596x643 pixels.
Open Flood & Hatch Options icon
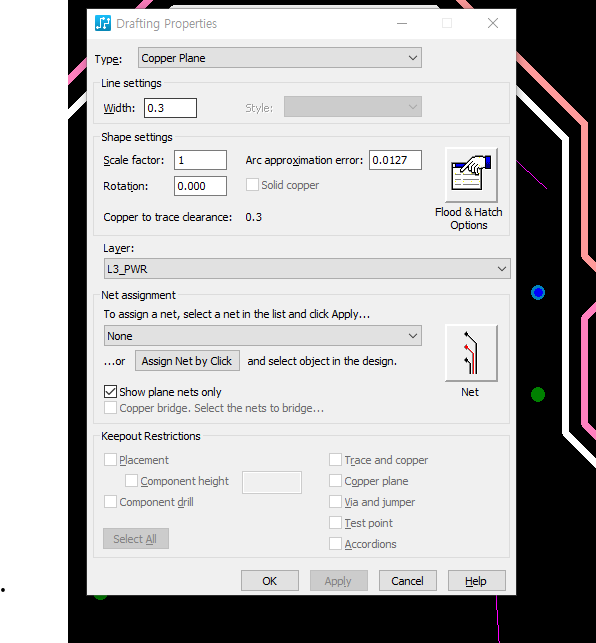click(x=471, y=175)
